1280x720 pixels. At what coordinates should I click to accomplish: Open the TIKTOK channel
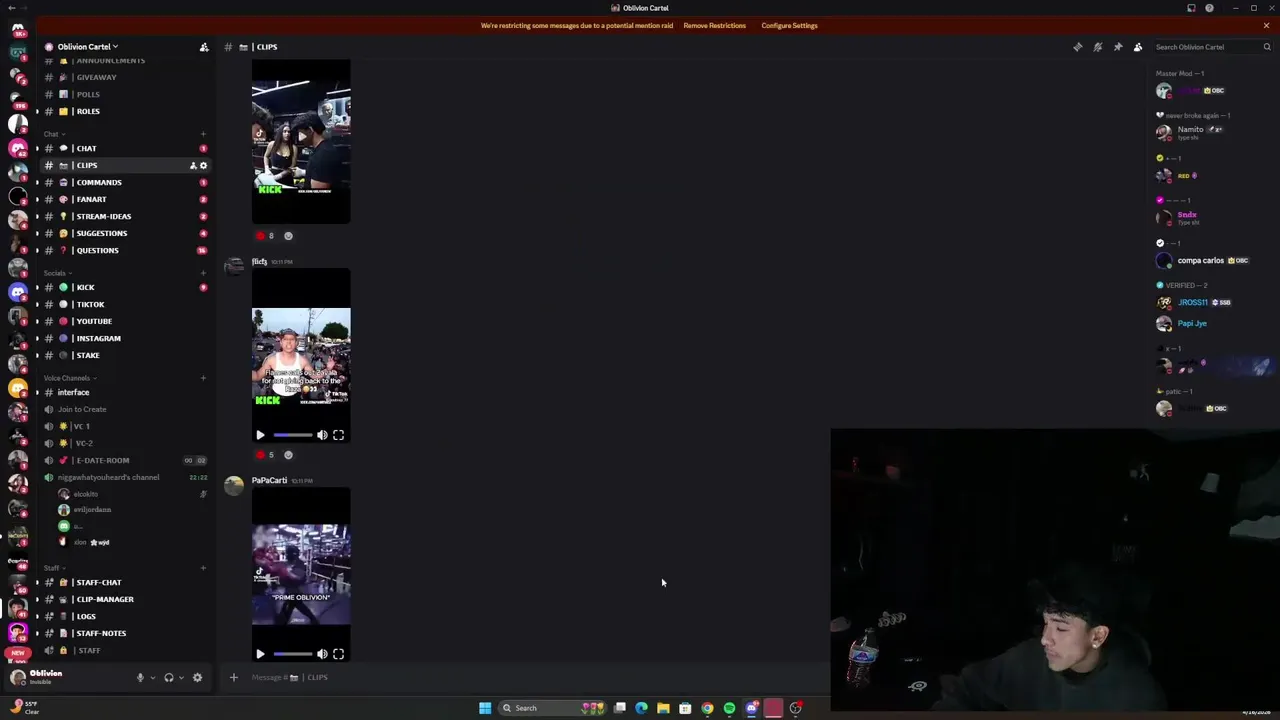125,304
